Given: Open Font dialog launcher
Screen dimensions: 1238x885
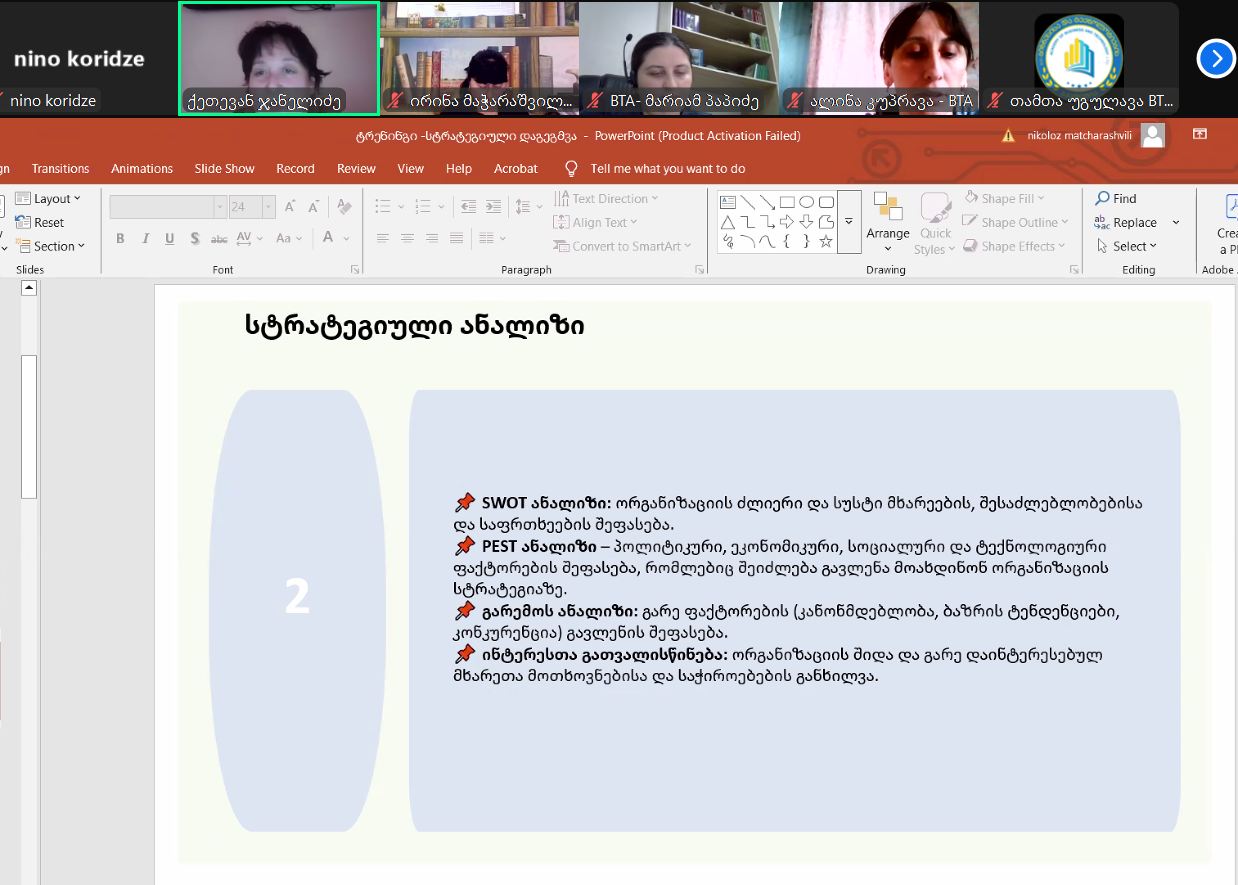Looking at the screenshot, I should (x=355, y=270).
